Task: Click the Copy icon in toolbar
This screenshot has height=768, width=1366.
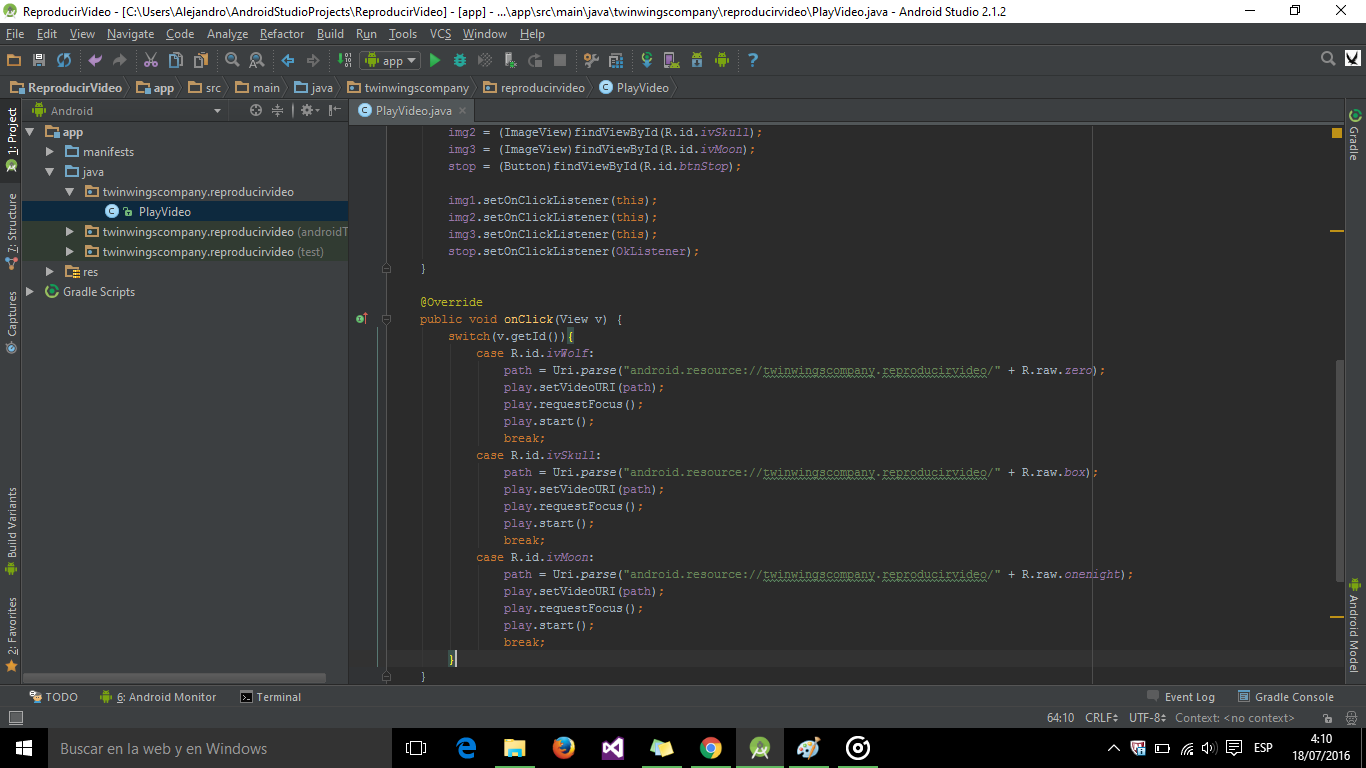Action: 176,60
